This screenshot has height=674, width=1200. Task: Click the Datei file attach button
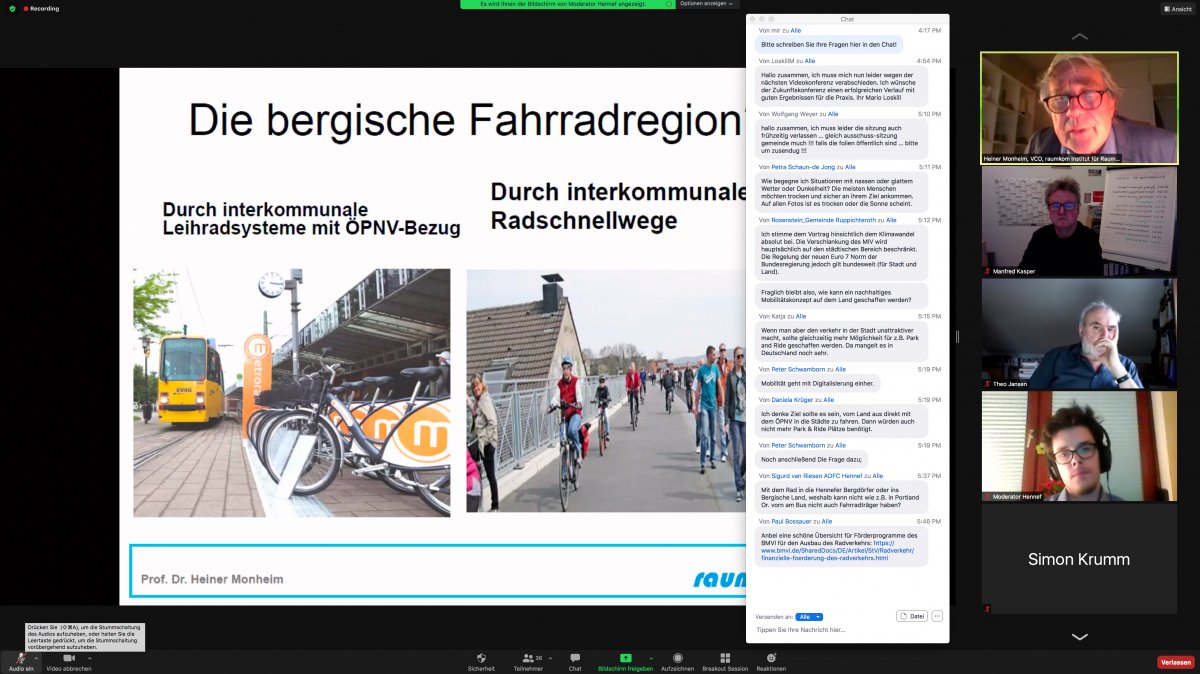(911, 616)
